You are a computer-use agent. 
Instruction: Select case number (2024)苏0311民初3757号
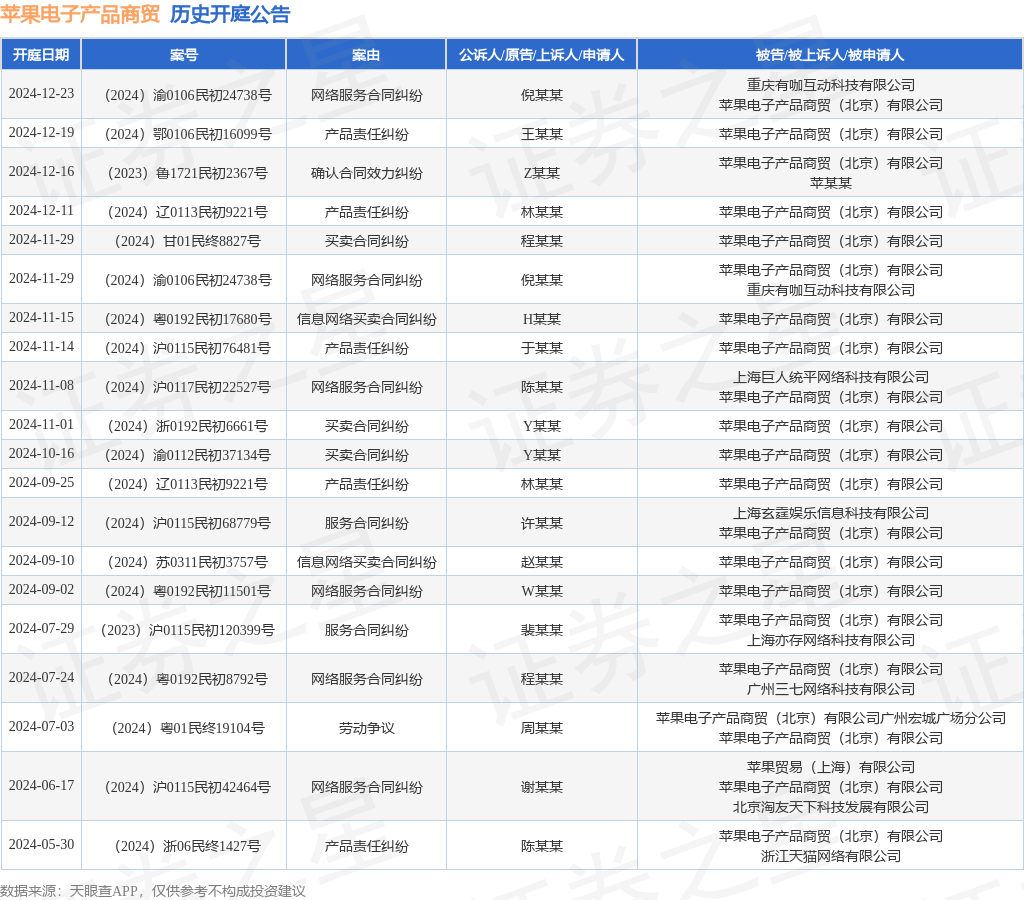click(x=187, y=562)
